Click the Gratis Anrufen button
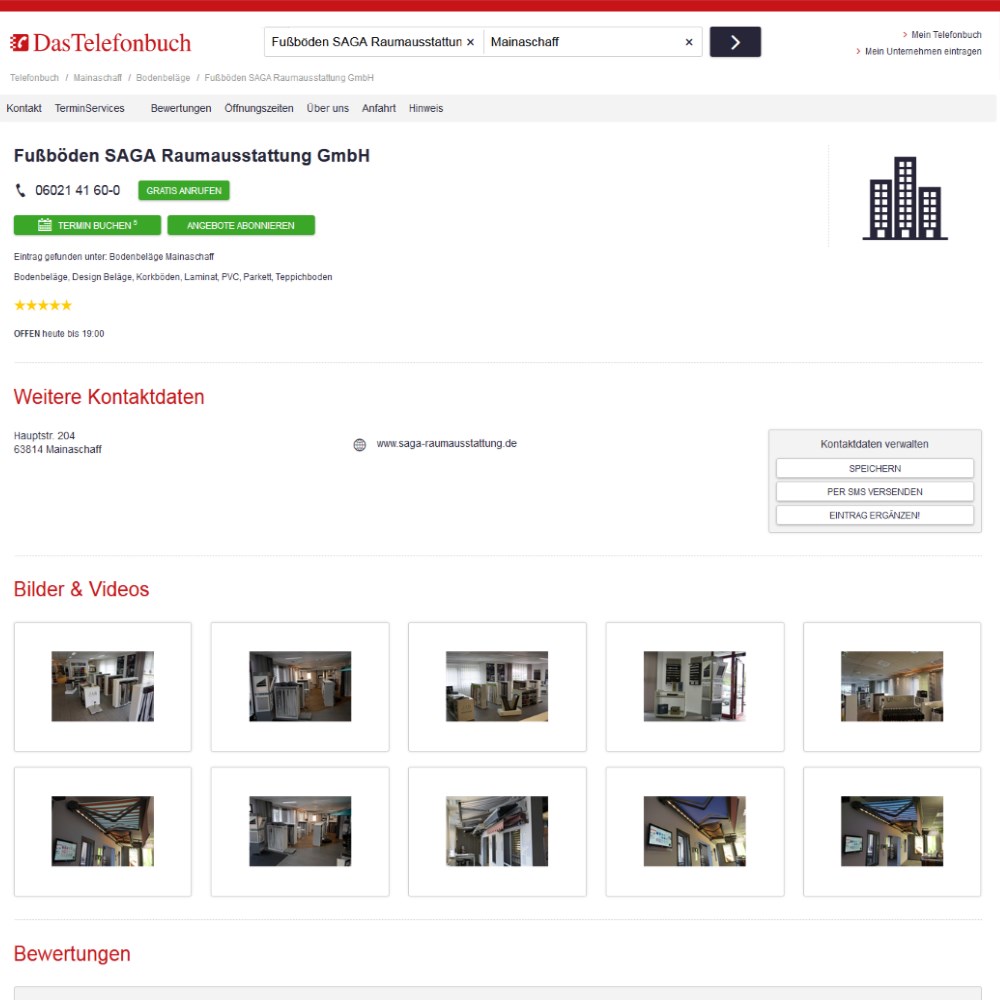The width and height of the screenshot is (1000, 1000). click(x=184, y=191)
